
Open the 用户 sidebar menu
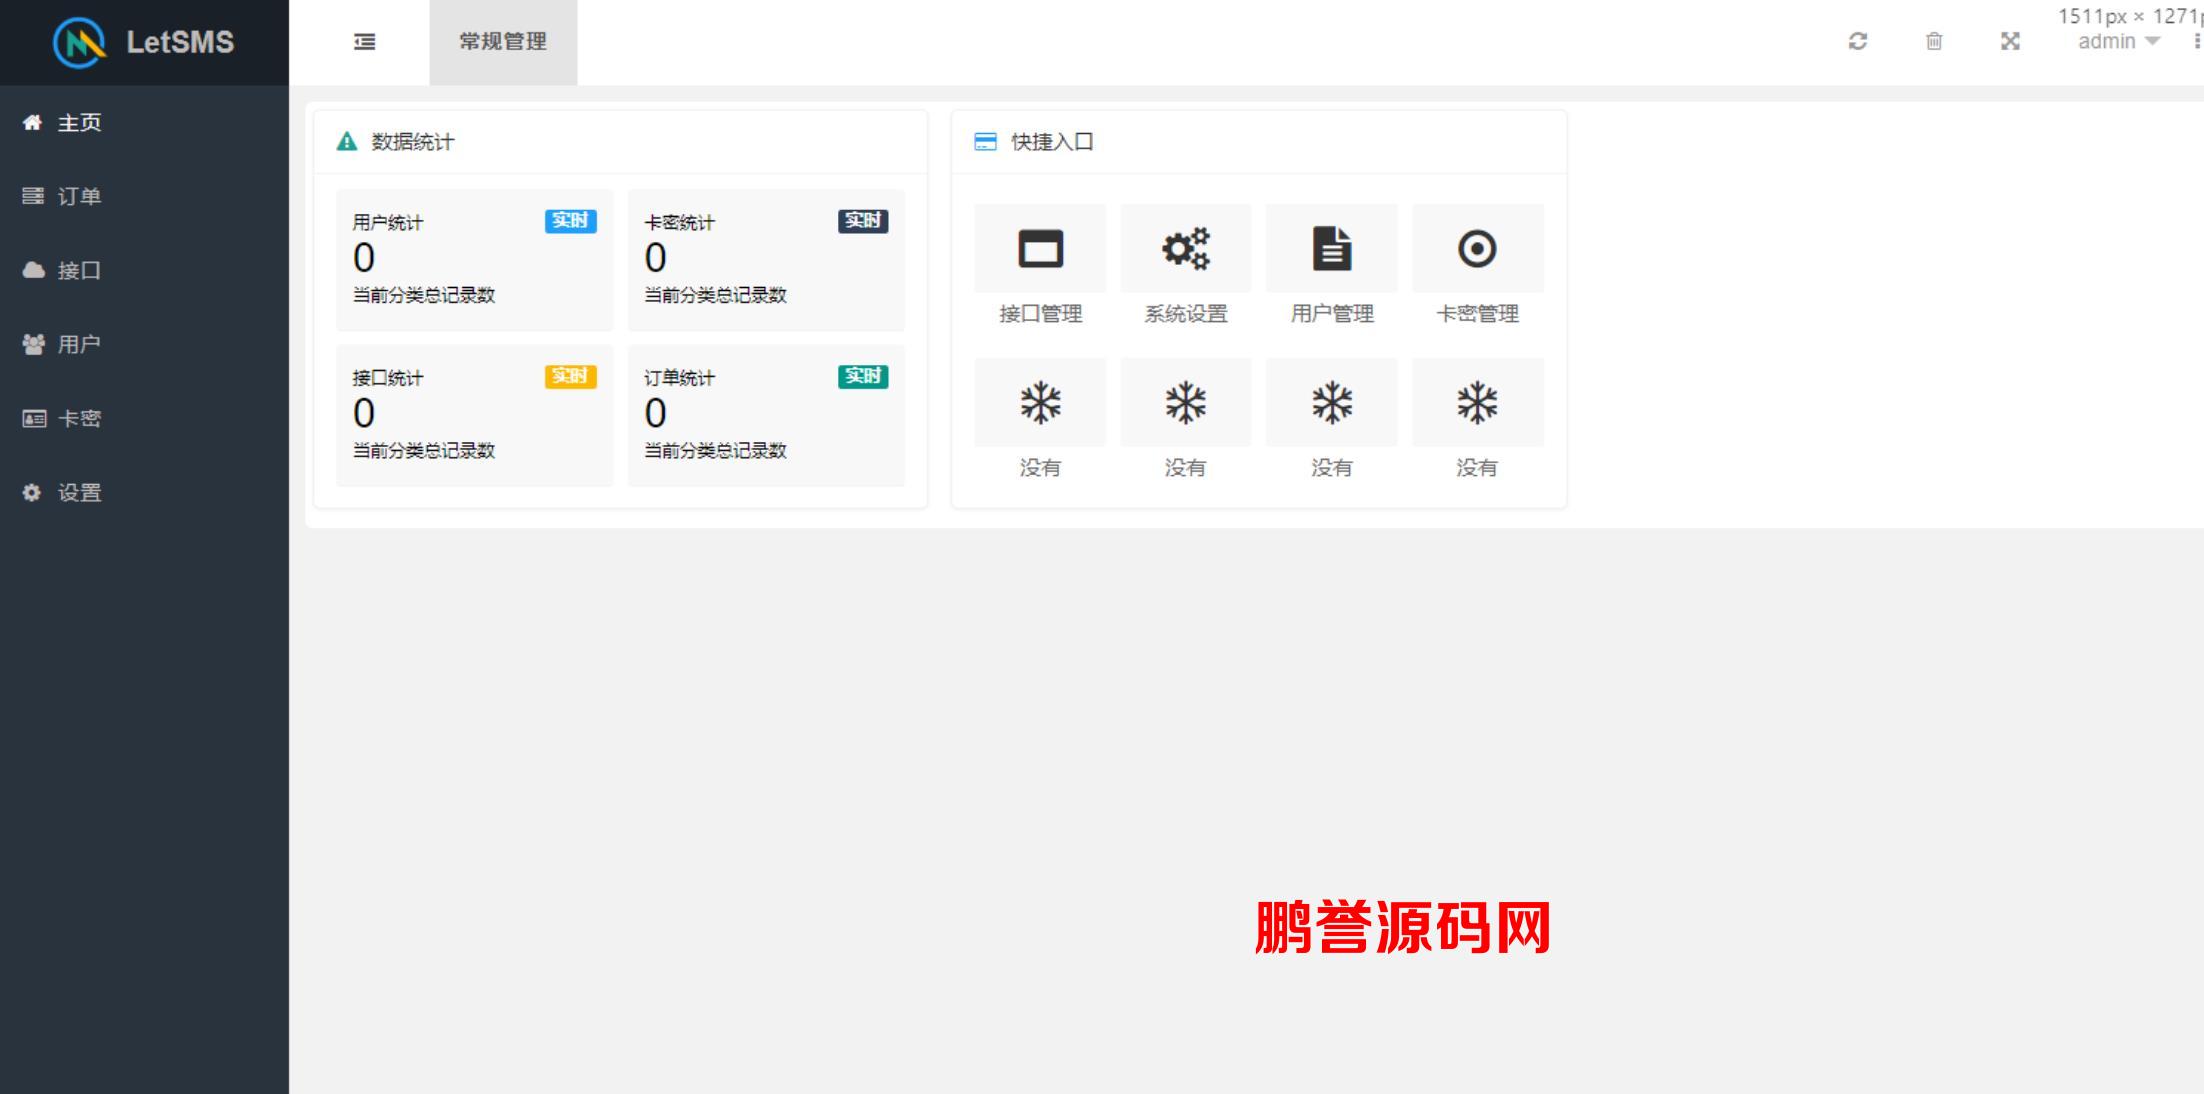pos(144,344)
